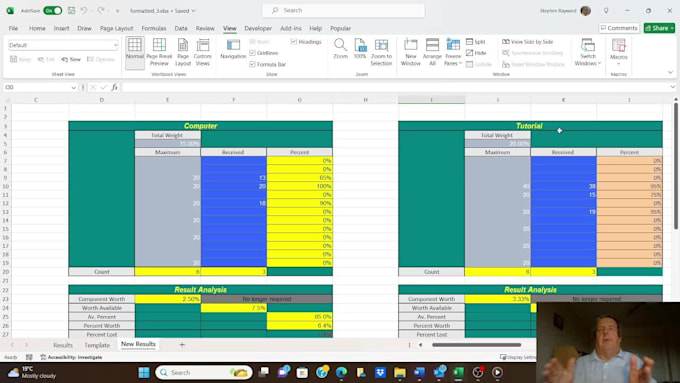Open Accessibility Investigate in status bar
Viewport: 680px width, 383px height.
click(x=72, y=357)
